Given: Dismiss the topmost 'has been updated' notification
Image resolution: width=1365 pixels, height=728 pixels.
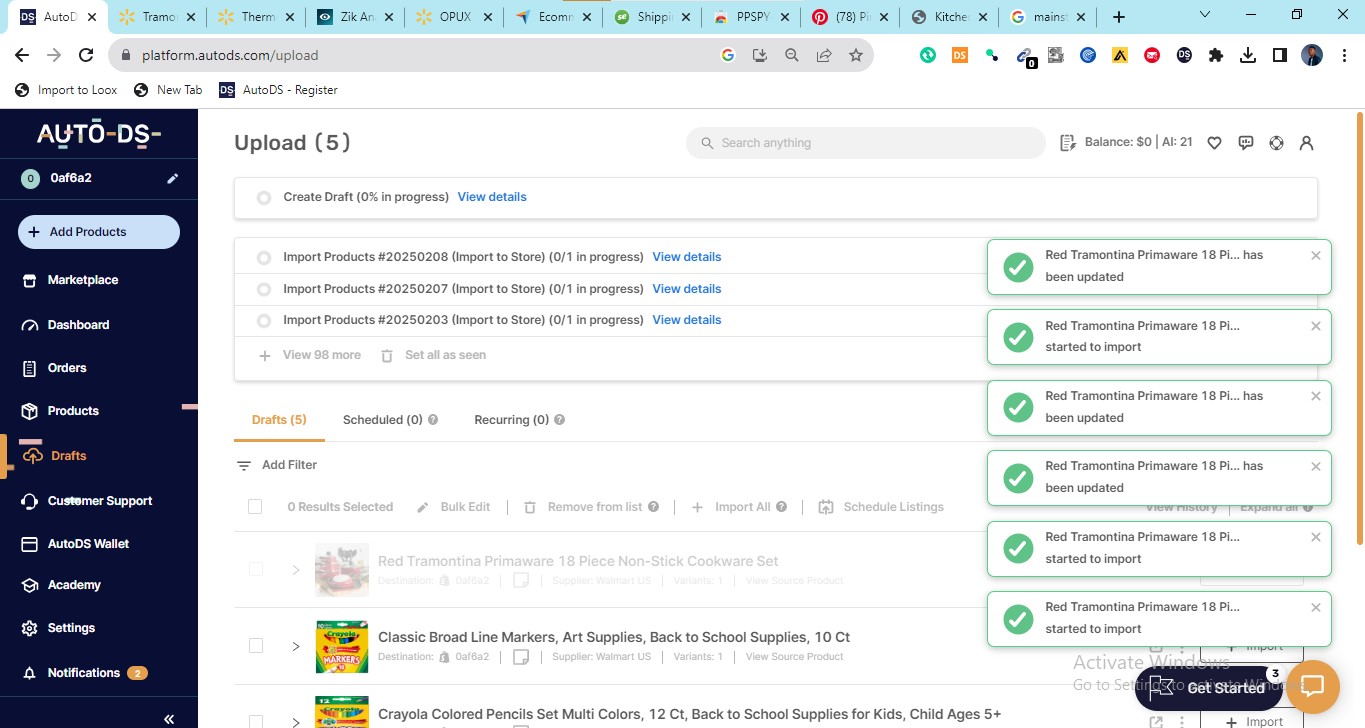Looking at the screenshot, I should pyautogui.click(x=1316, y=255).
